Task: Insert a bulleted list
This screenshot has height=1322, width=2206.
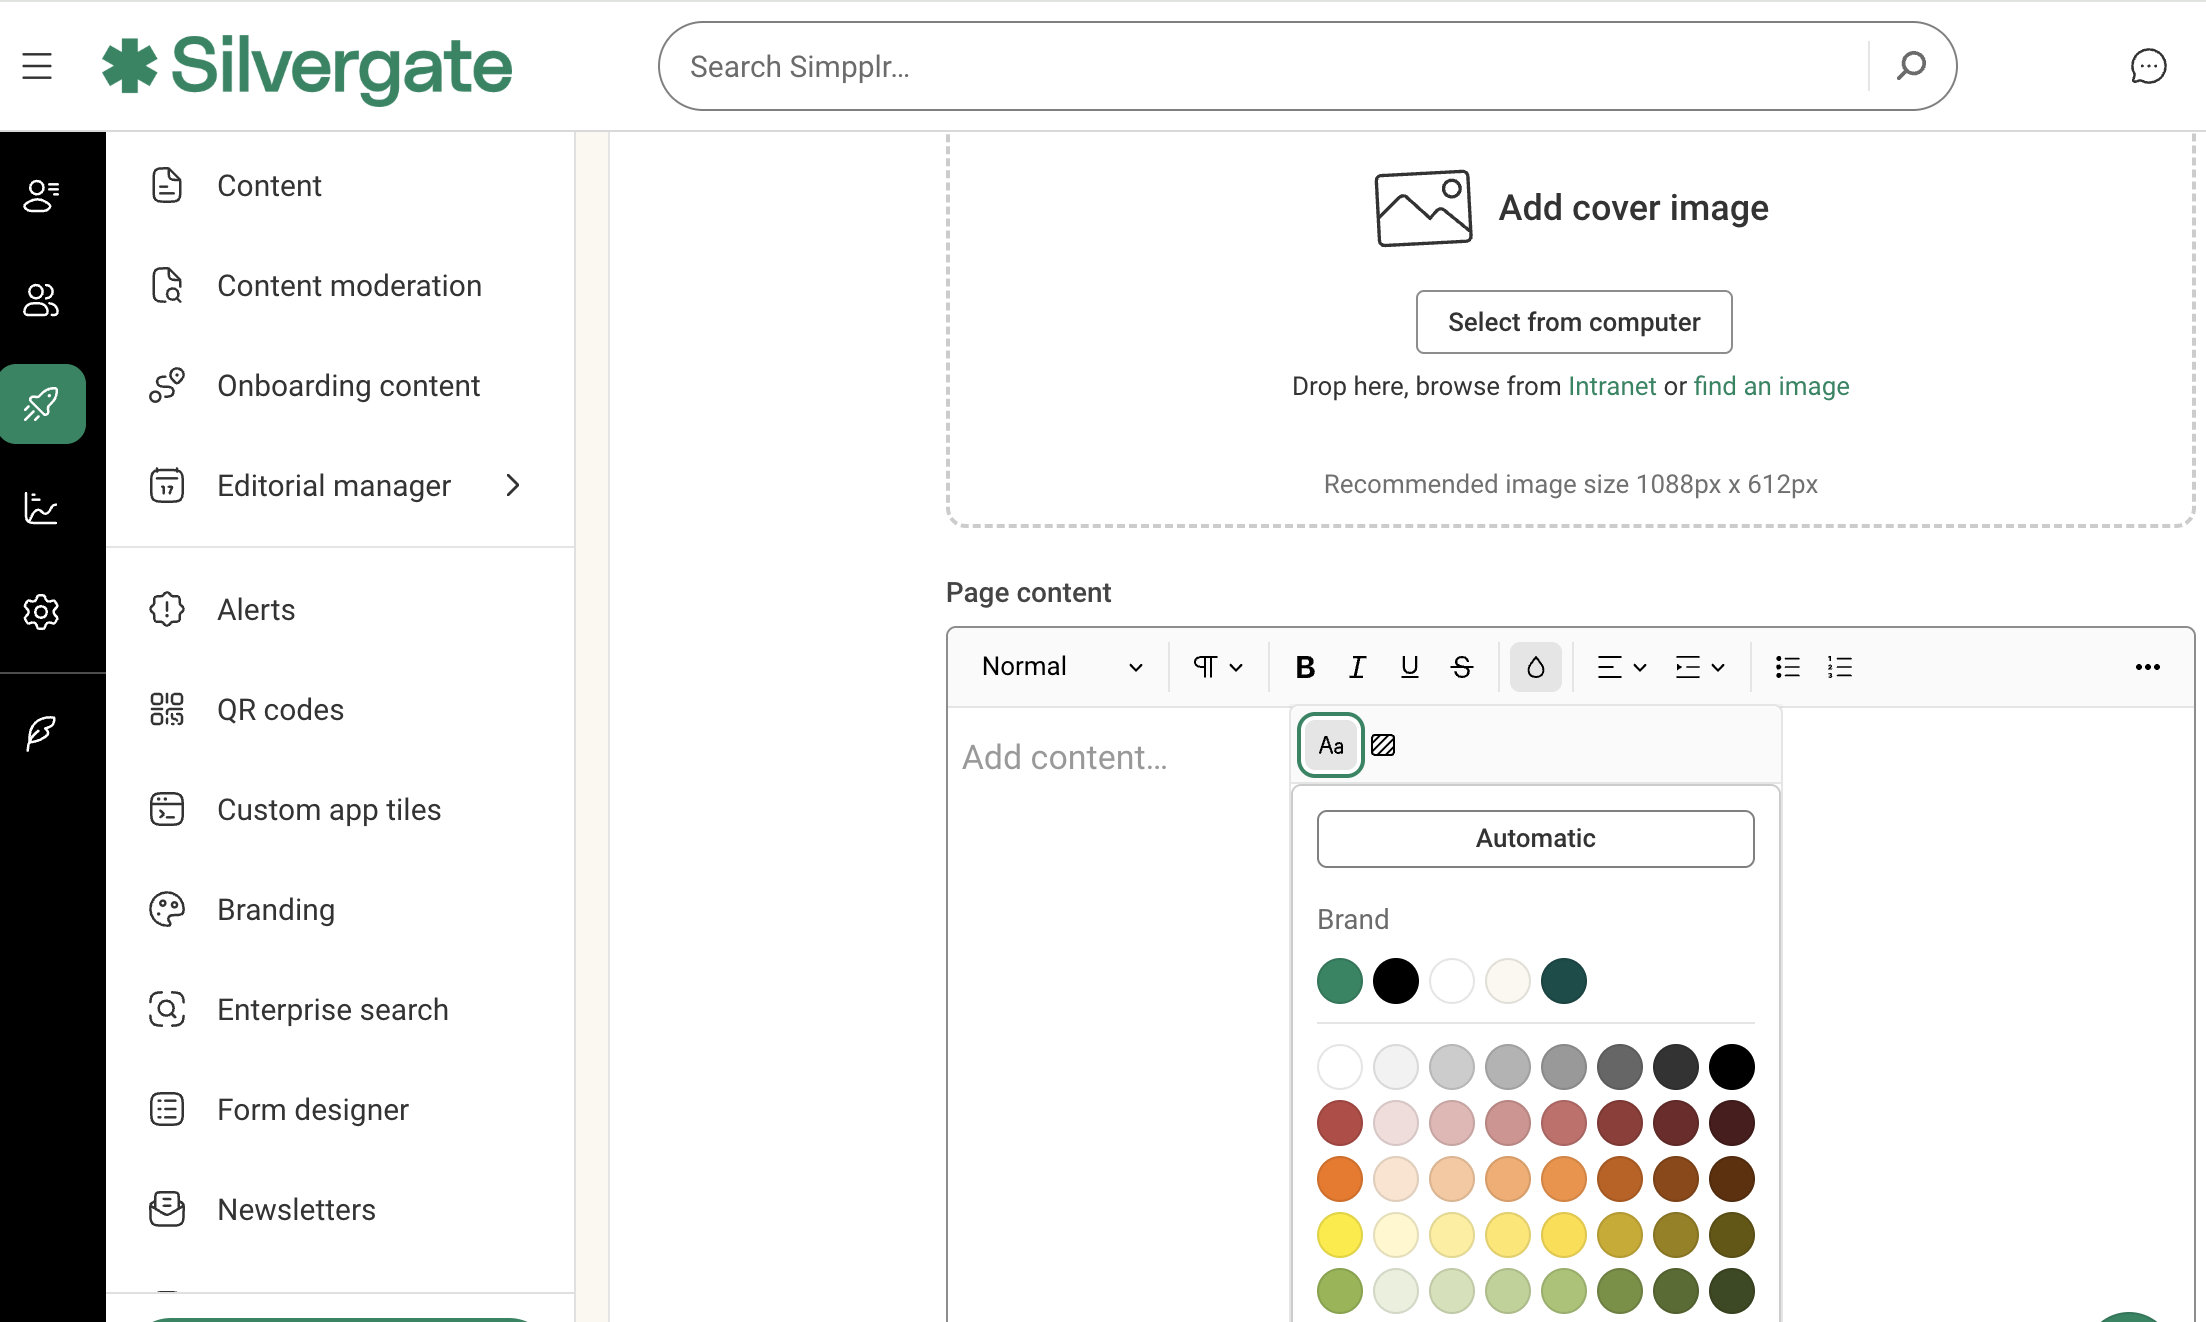Action: (x=1787, y=667)
